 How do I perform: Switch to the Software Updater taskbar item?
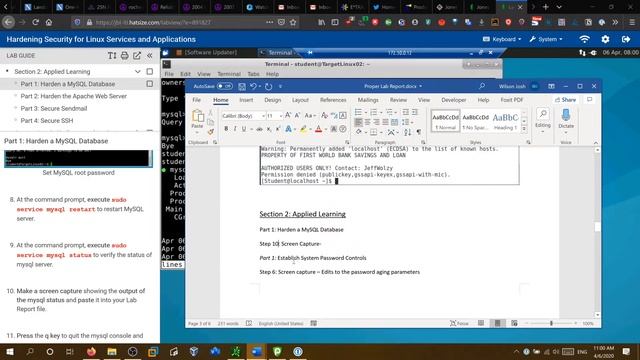point(207,52)
